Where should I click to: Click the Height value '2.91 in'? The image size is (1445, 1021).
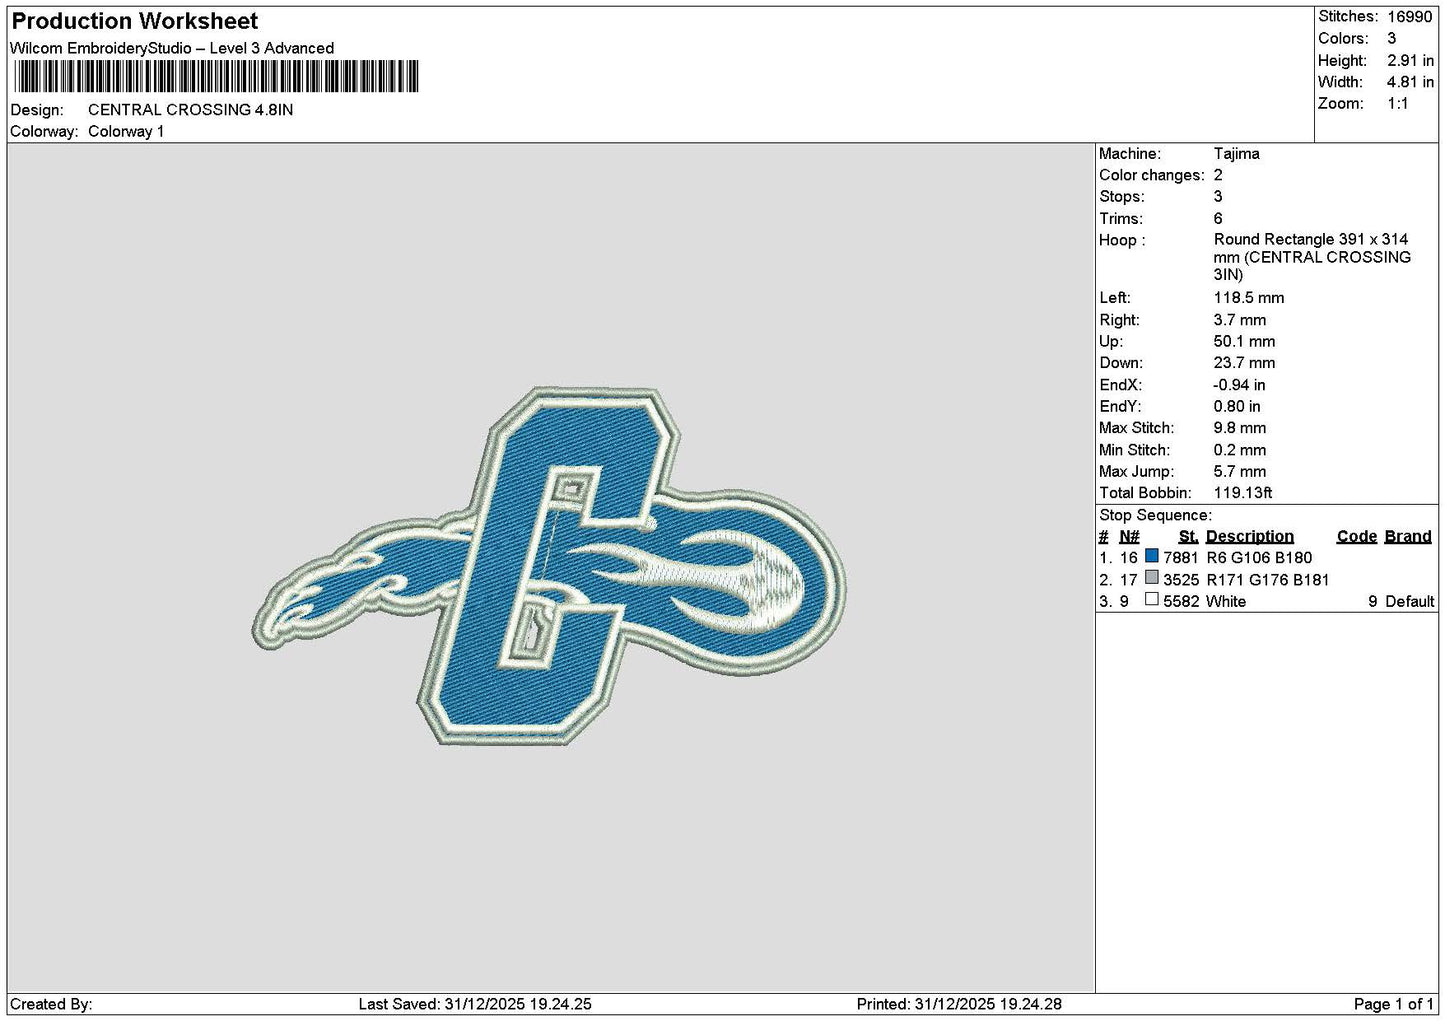(x=1410, y=61)
